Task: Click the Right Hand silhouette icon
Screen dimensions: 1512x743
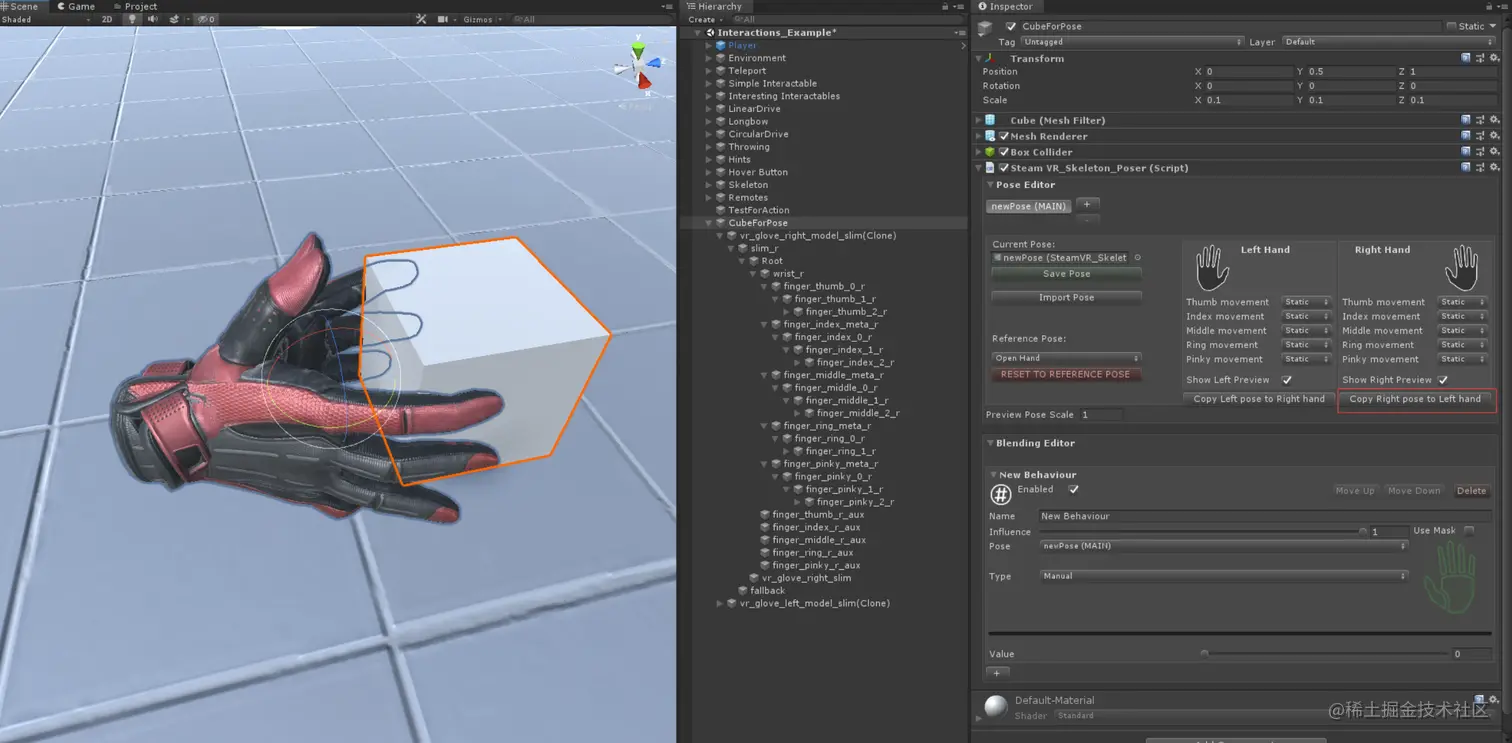Action: coord(1461,268)
